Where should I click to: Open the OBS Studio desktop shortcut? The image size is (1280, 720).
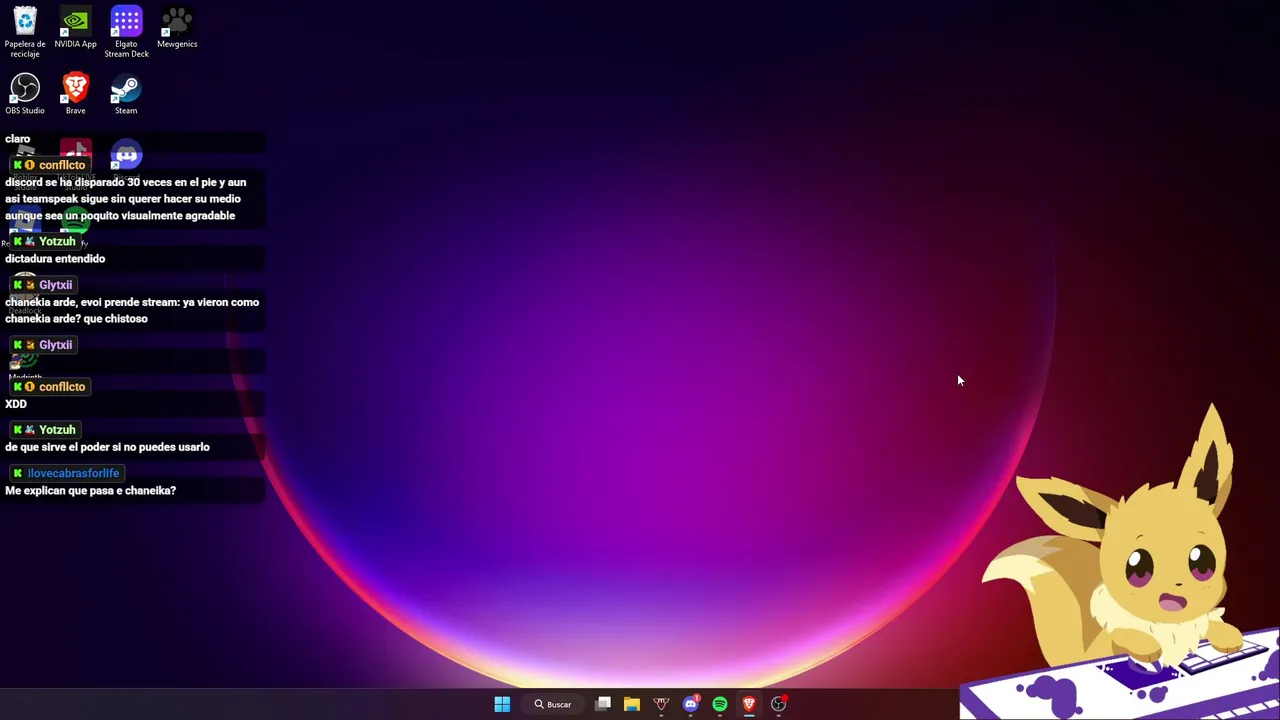point(25,94)
